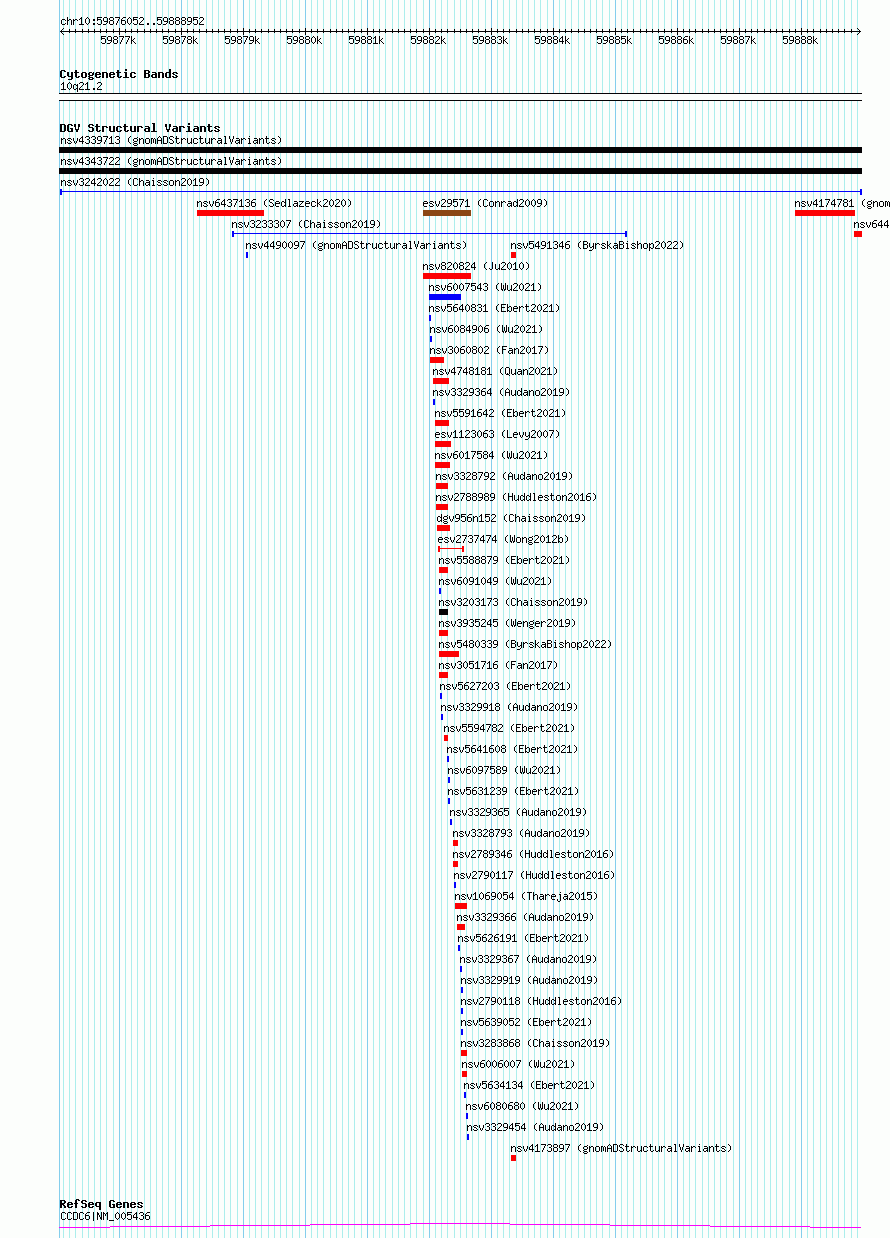Open the CCDC6|NM_005436 RefSeq gene label
The height and width of the screenshot is (1238, 890).
click(105, 1217)
